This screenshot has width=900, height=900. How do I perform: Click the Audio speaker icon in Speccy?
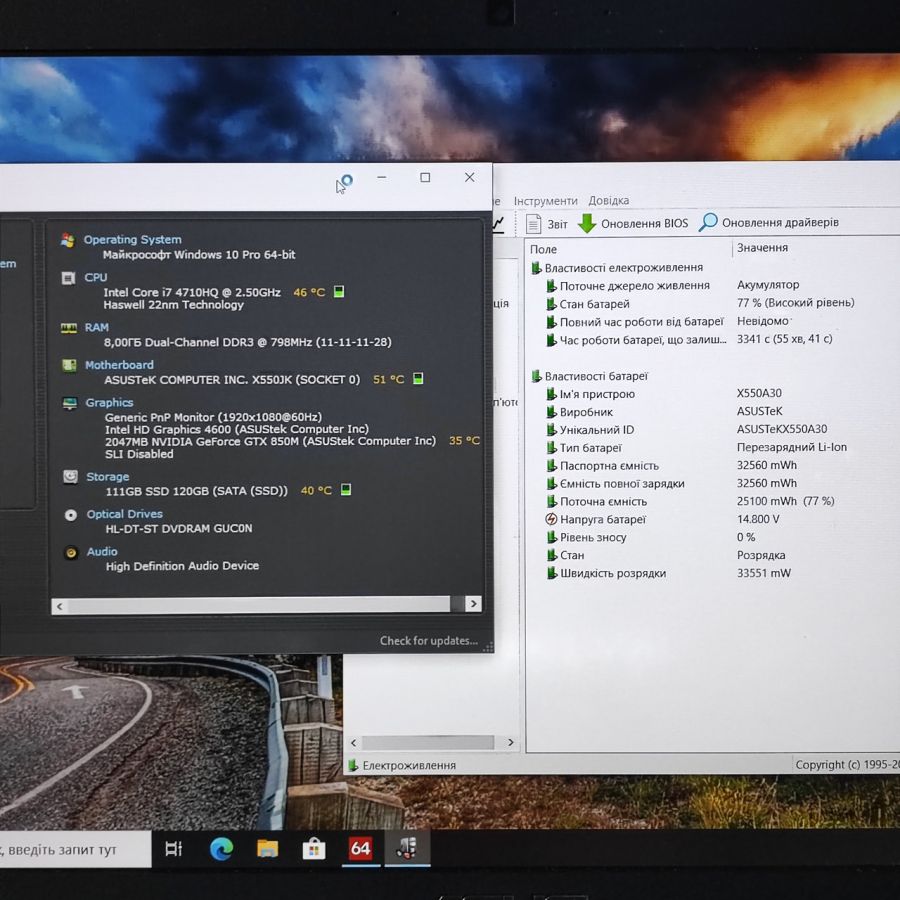click(x=71, y=553)
